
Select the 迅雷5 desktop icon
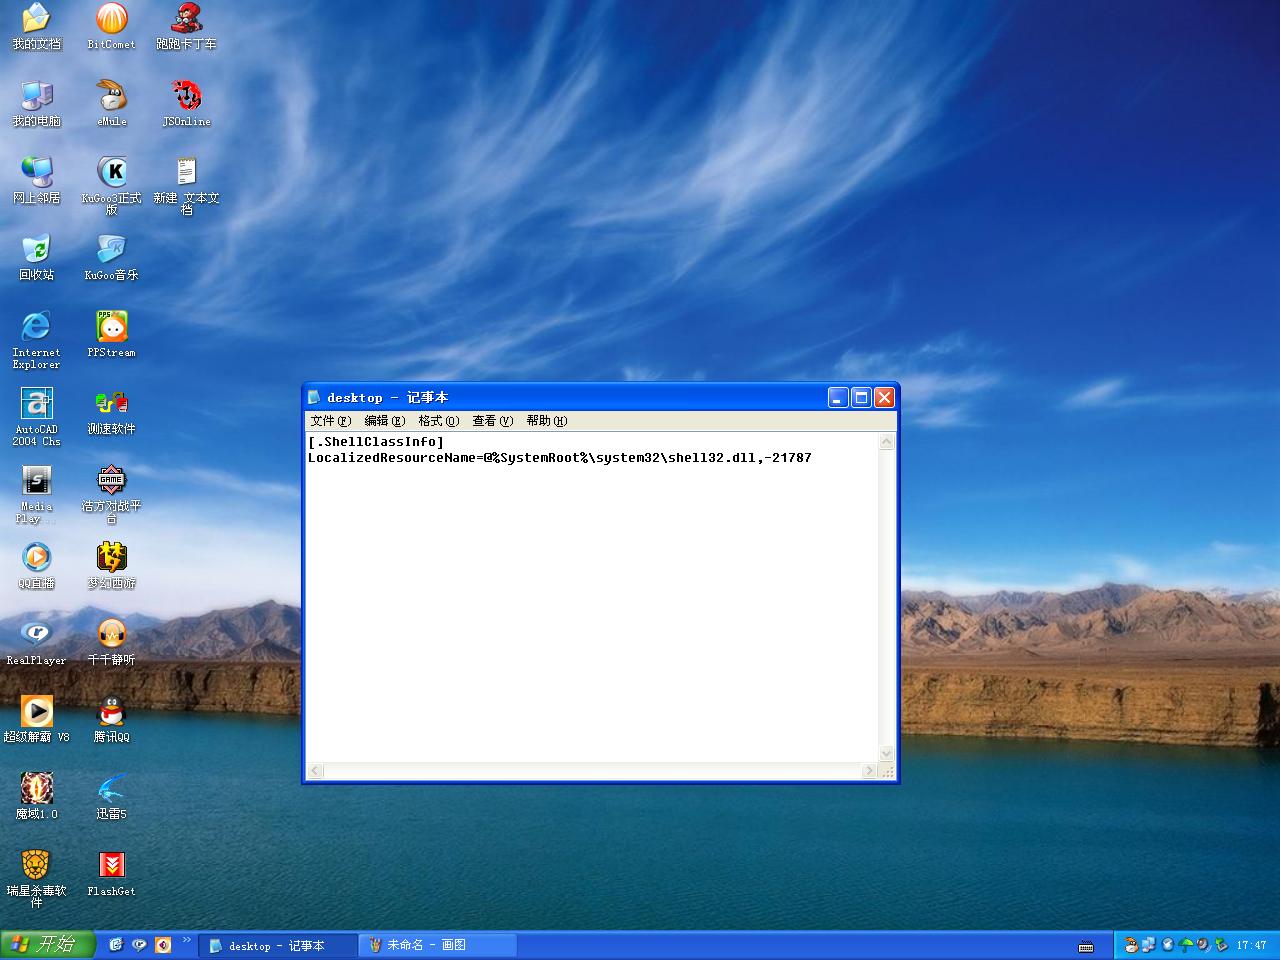pyautogui.click(x=111, y=796)
